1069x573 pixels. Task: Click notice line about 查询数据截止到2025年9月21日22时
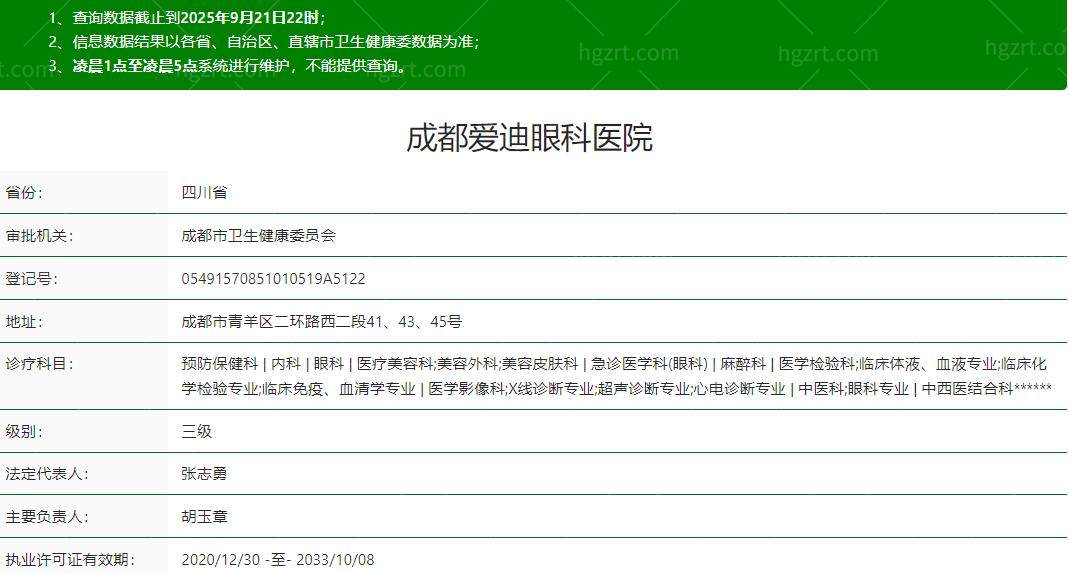(187, 18)
